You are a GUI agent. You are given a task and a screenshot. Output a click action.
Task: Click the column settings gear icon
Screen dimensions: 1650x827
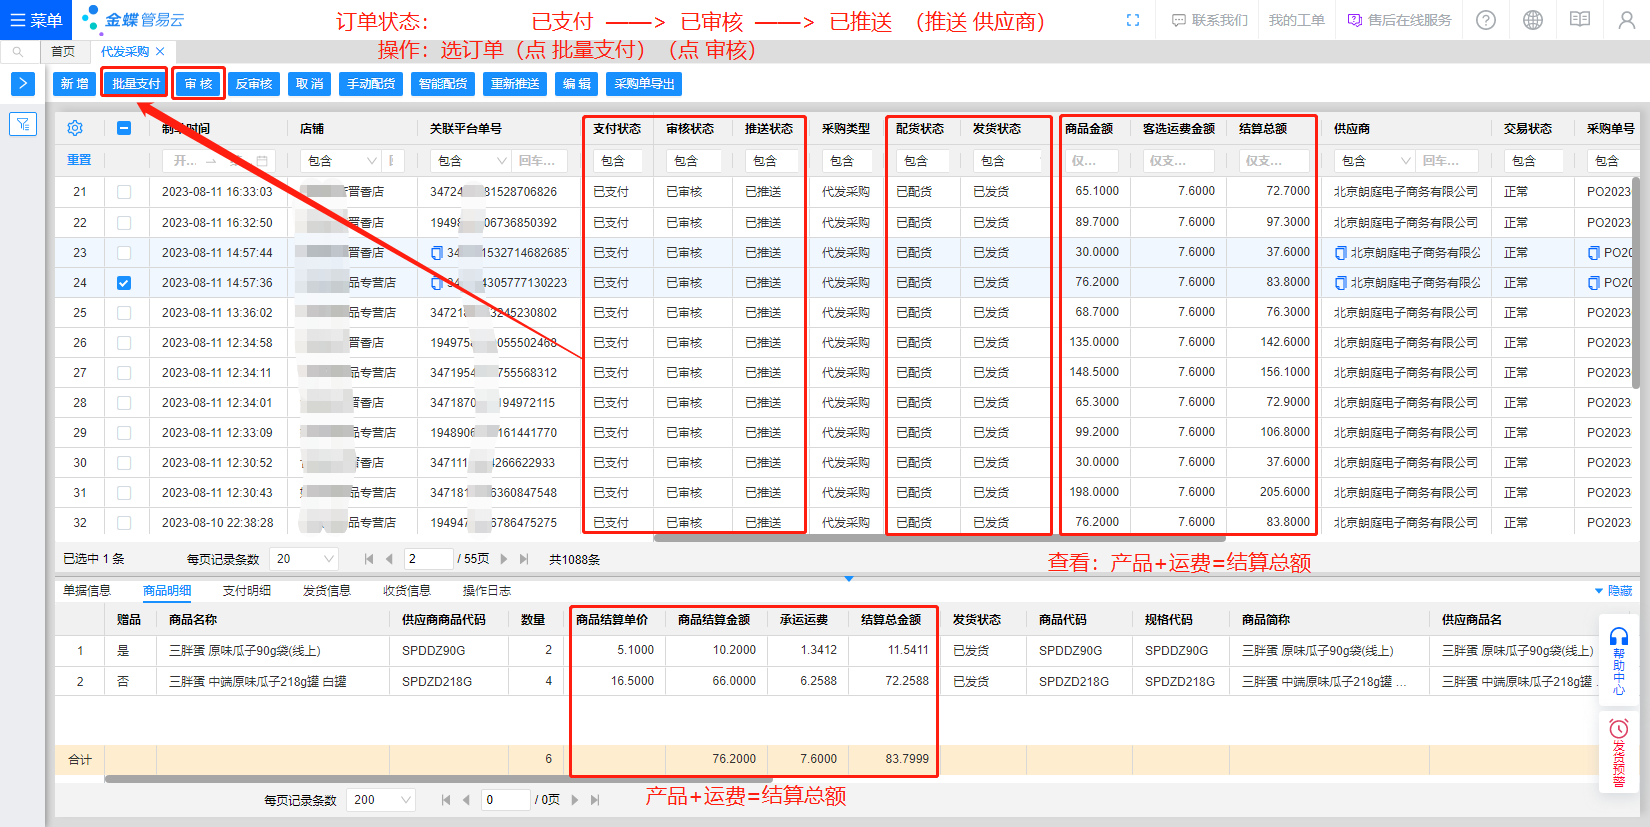[75, 128]
